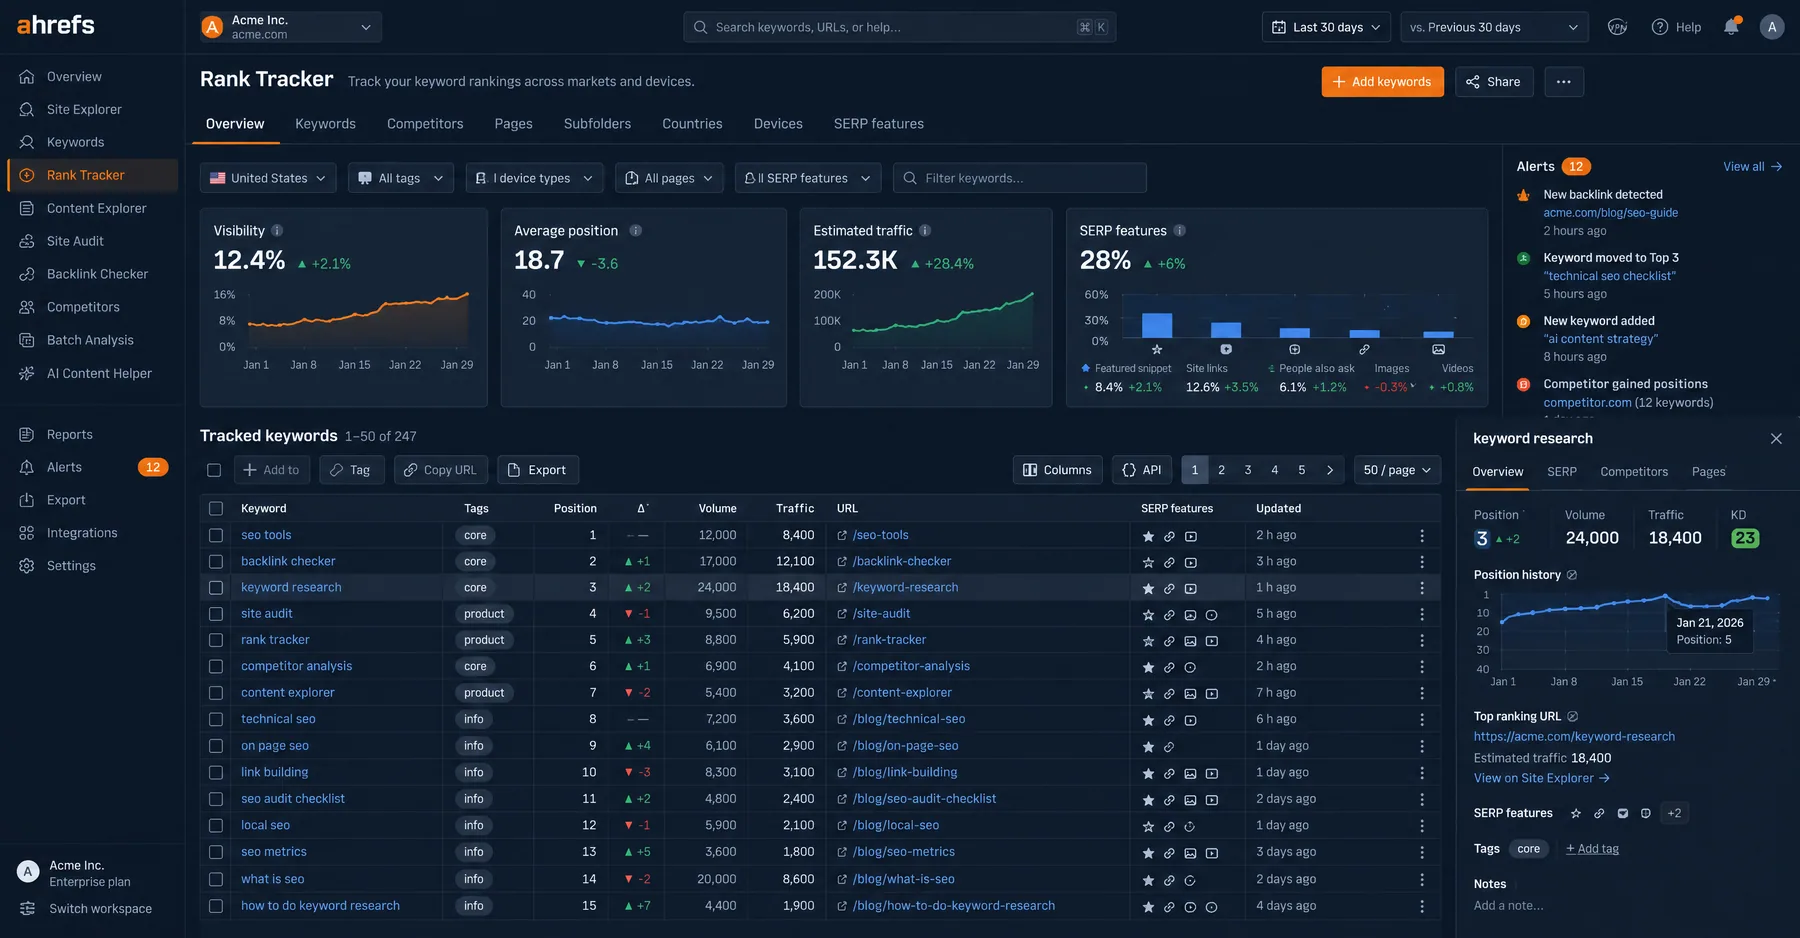Click the Position history edit icon
1800x938 pixels.
(1572, 575)
